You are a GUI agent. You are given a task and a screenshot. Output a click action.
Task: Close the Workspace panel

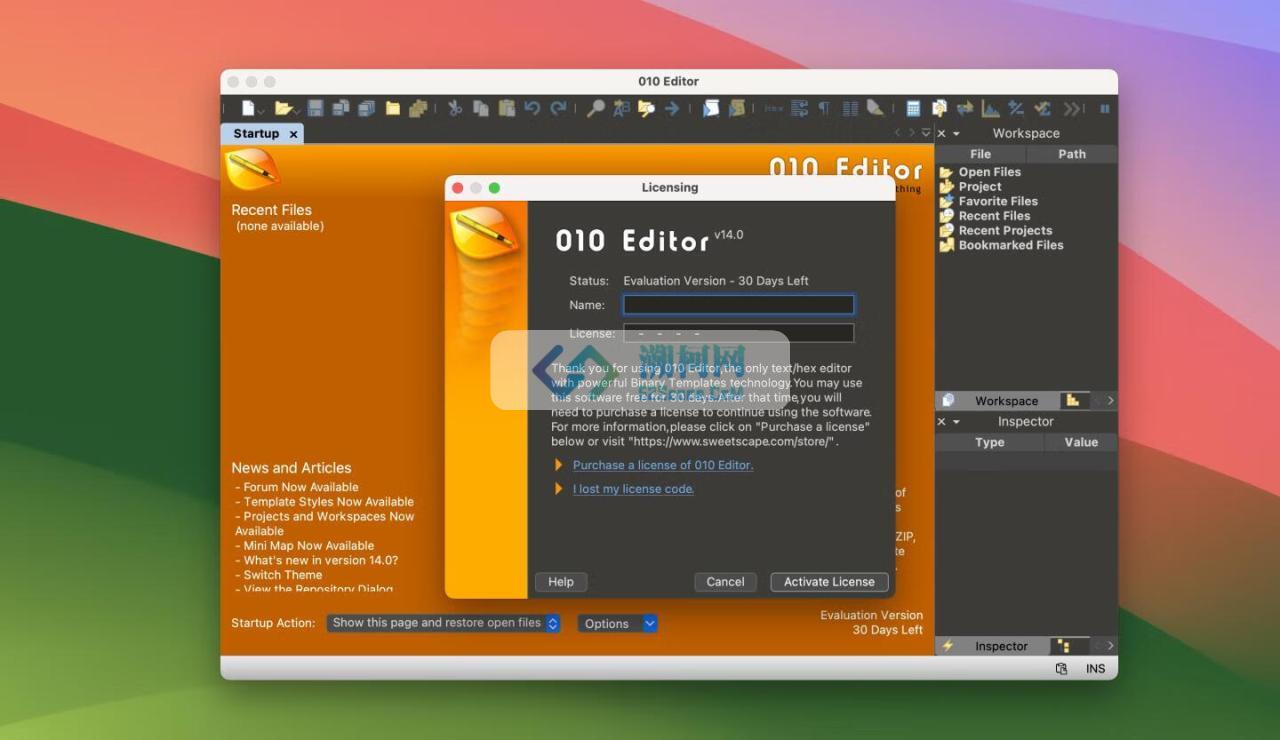(x=941, y=134)
